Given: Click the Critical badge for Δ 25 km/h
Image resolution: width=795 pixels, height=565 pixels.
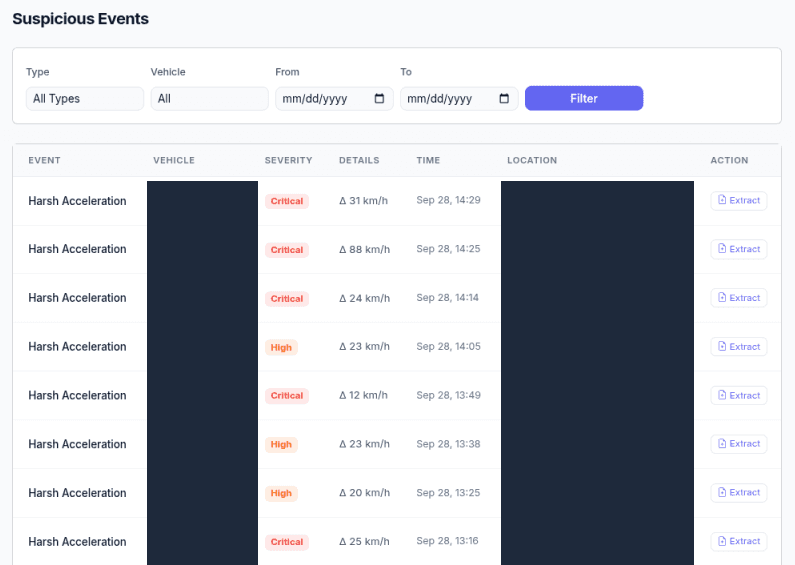Looking at the screenshot, I should tap(286, 542).
